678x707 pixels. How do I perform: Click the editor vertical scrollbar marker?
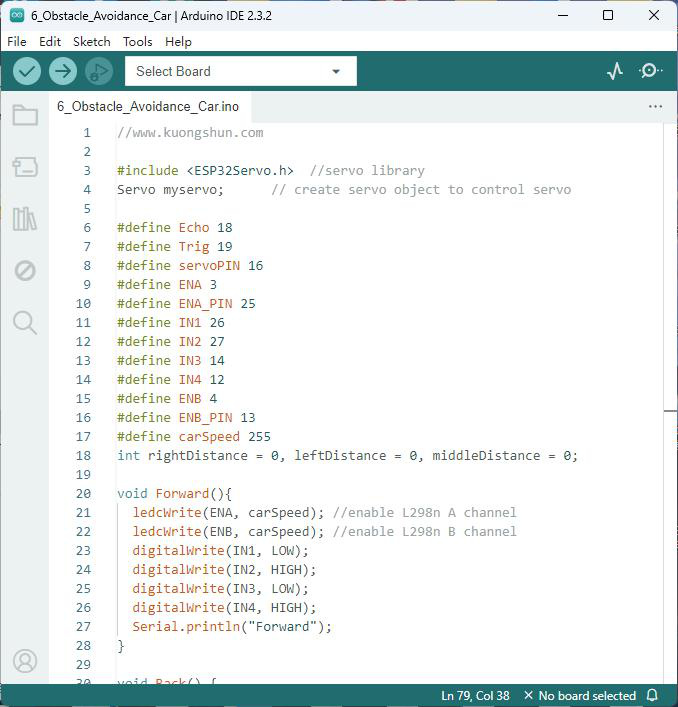pyautogui.click(x=670, y=411)
